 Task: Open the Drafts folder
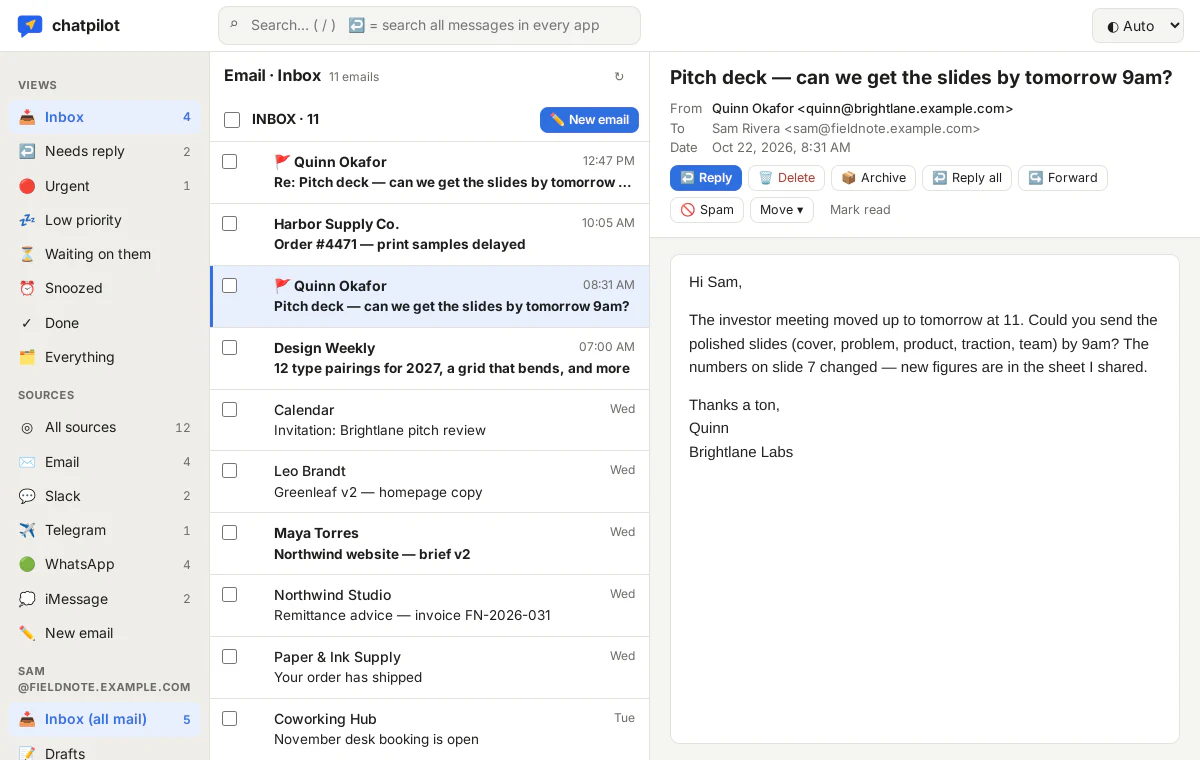coord(105,753)
